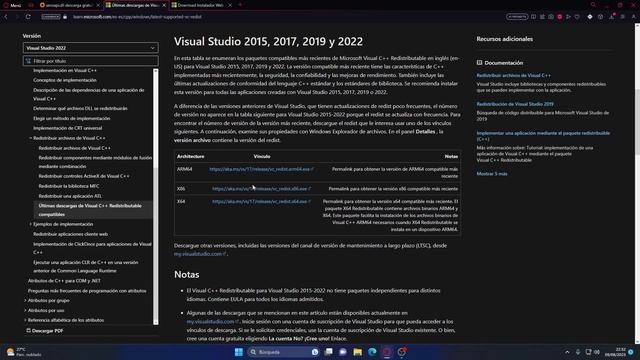Open Conceptos de implementación sidebar entry

pos(65,80)
